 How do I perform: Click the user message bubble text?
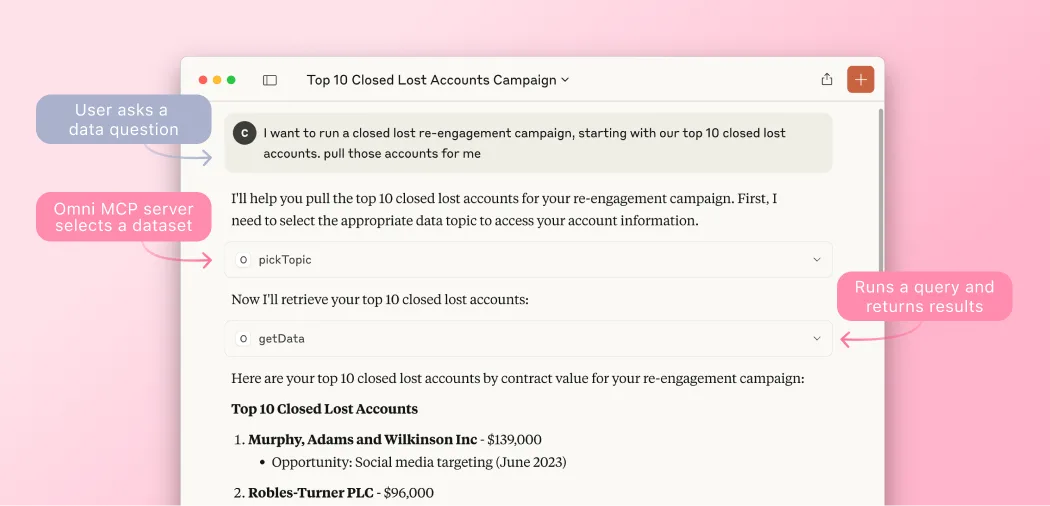(524, 143)
